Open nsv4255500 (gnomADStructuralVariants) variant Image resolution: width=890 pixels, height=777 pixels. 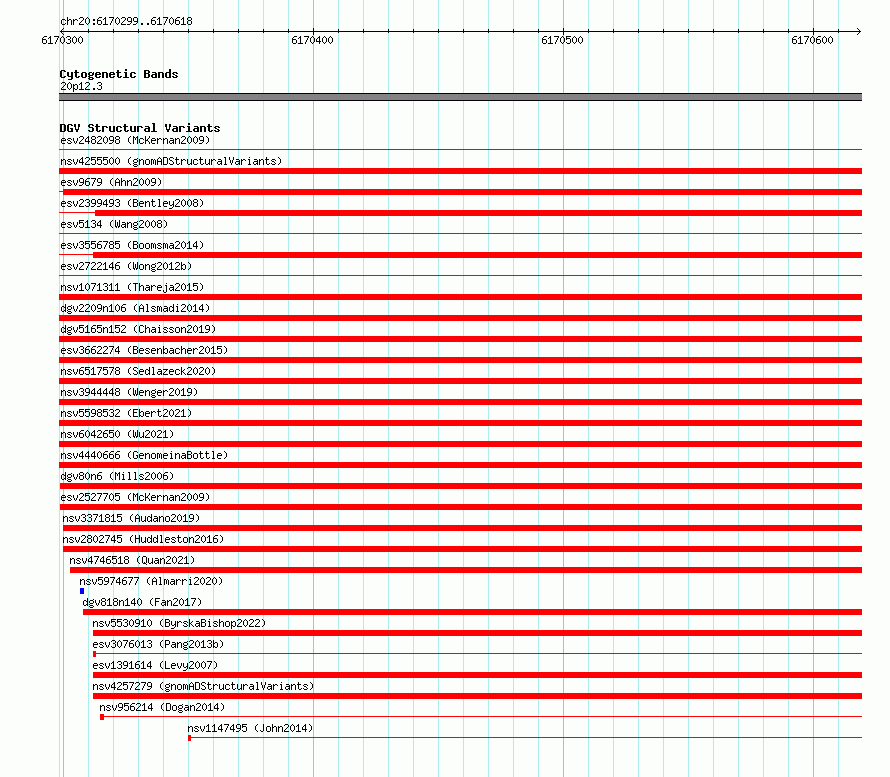(171, 161)
